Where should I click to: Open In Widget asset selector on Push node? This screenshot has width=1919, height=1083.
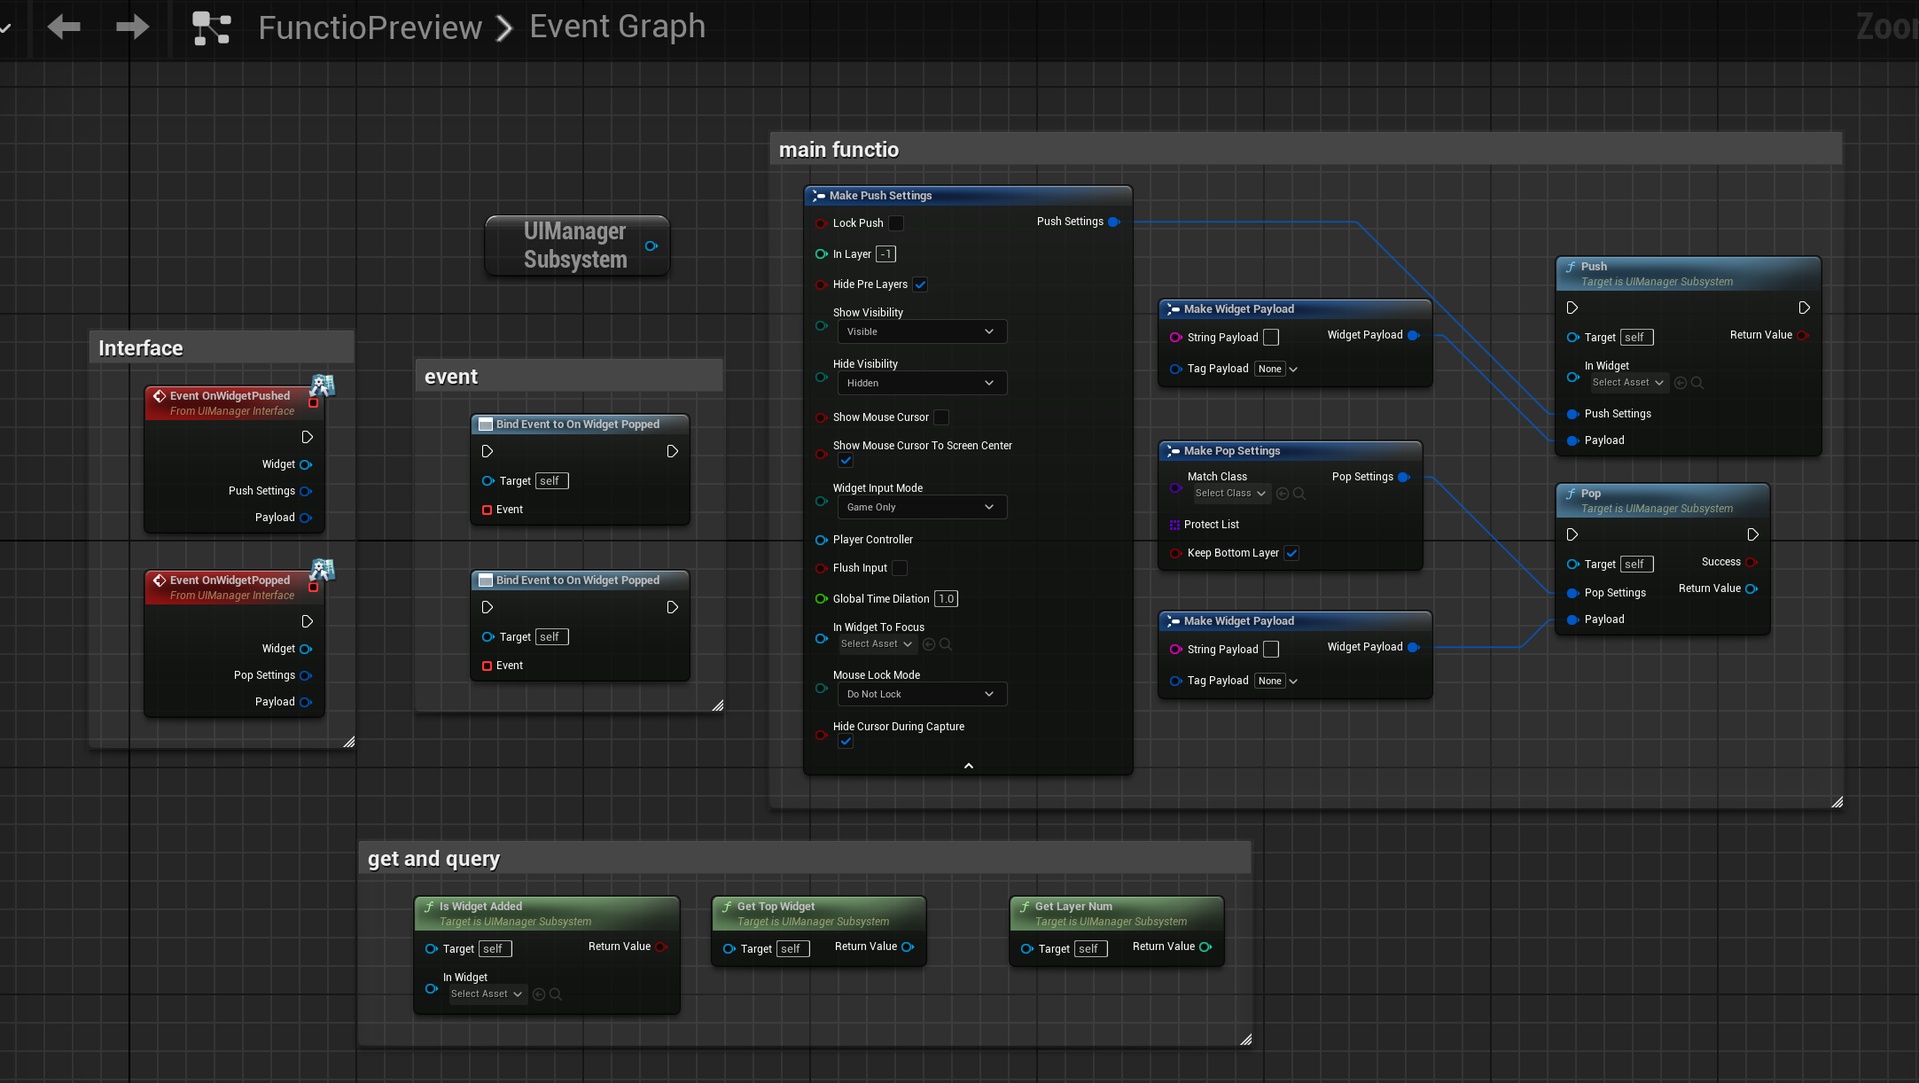[x=1627, y=383]
